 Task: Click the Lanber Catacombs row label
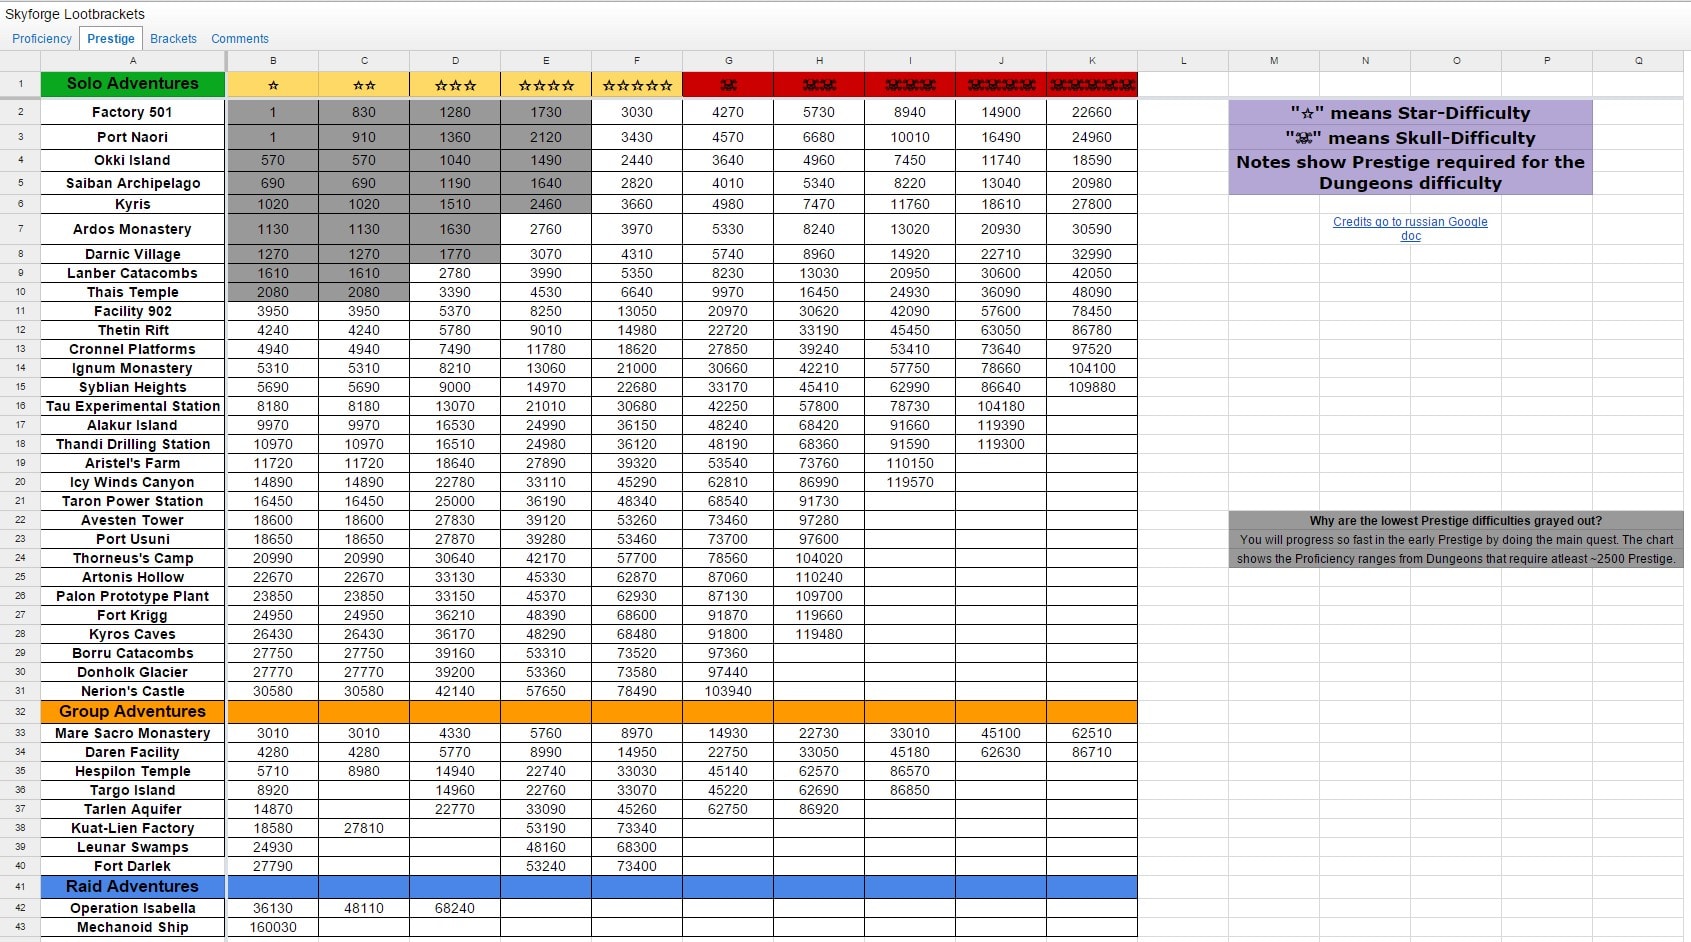pos(133,273)
